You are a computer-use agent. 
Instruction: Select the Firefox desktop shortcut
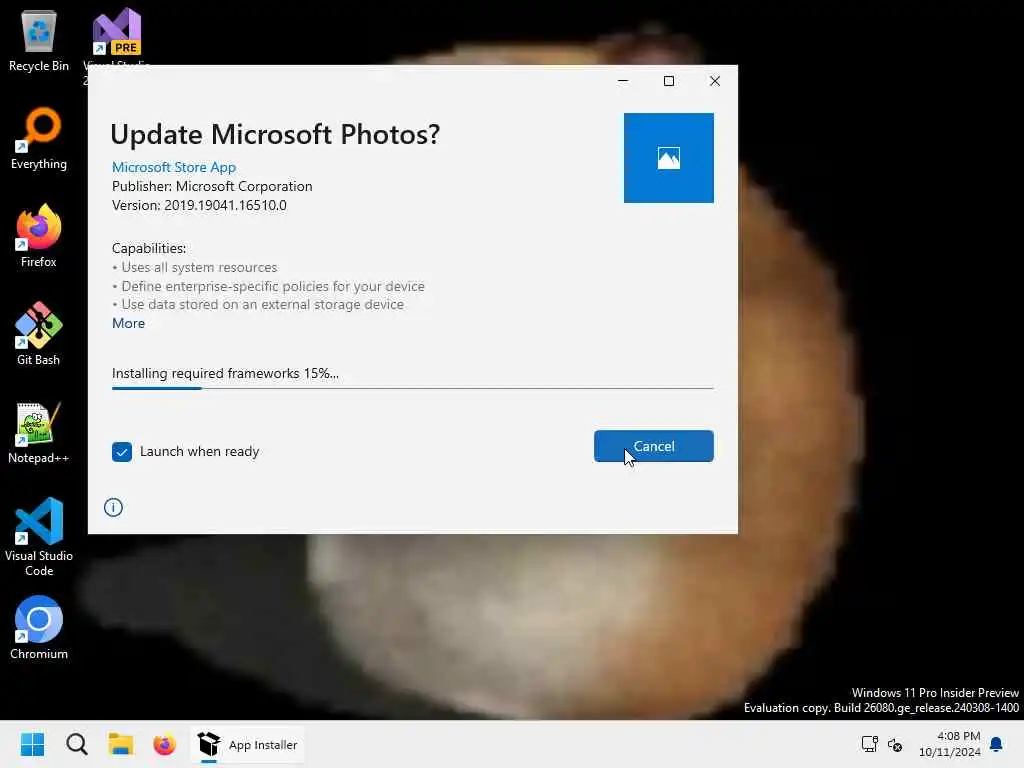point(39,236)
